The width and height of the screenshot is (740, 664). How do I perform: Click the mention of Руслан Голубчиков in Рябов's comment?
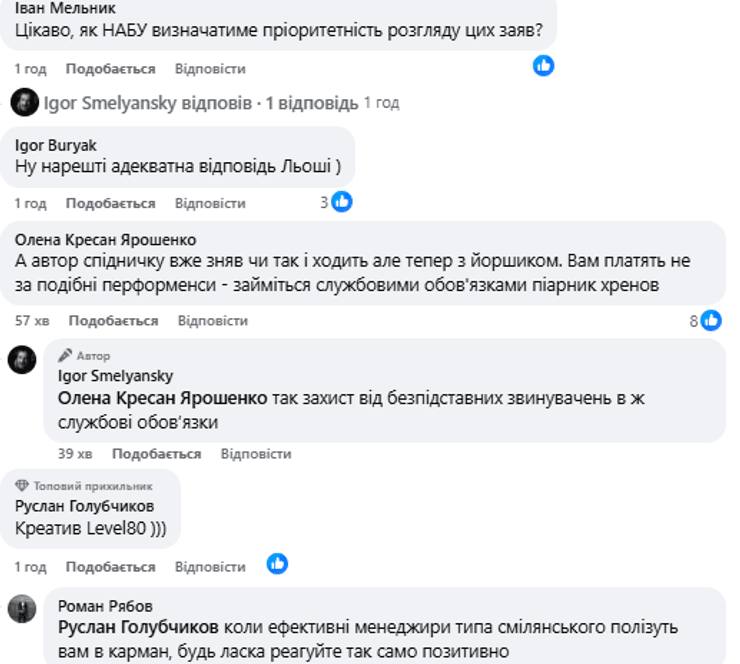(x=138, y=627)
